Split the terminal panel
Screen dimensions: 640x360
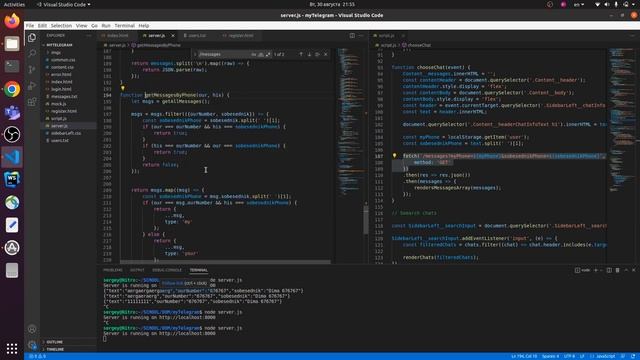(x=609, y=270)
